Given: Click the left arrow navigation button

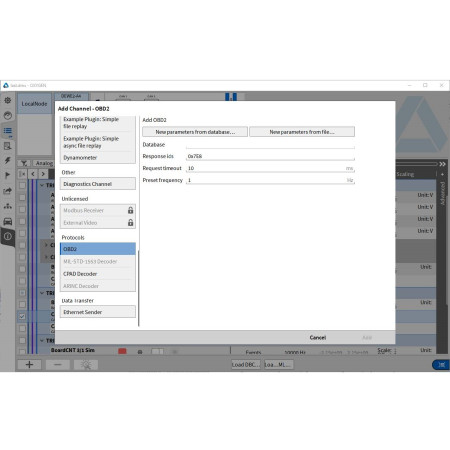Looking at the screenshot, I should pyautogui.click(x=33, y=174).
